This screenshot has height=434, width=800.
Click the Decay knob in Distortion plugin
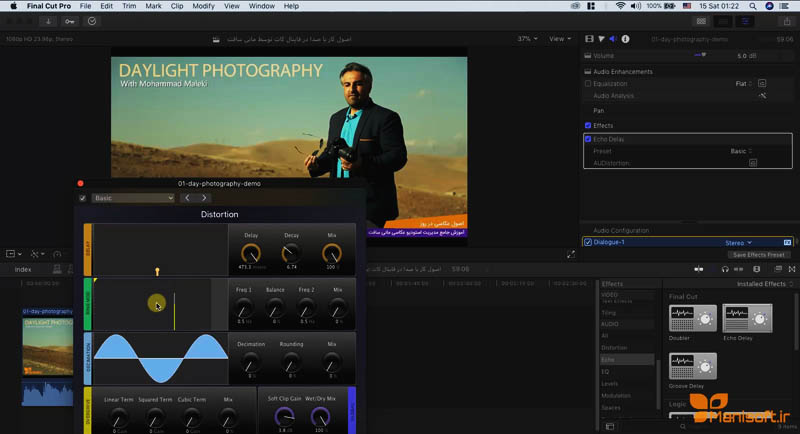291,252
